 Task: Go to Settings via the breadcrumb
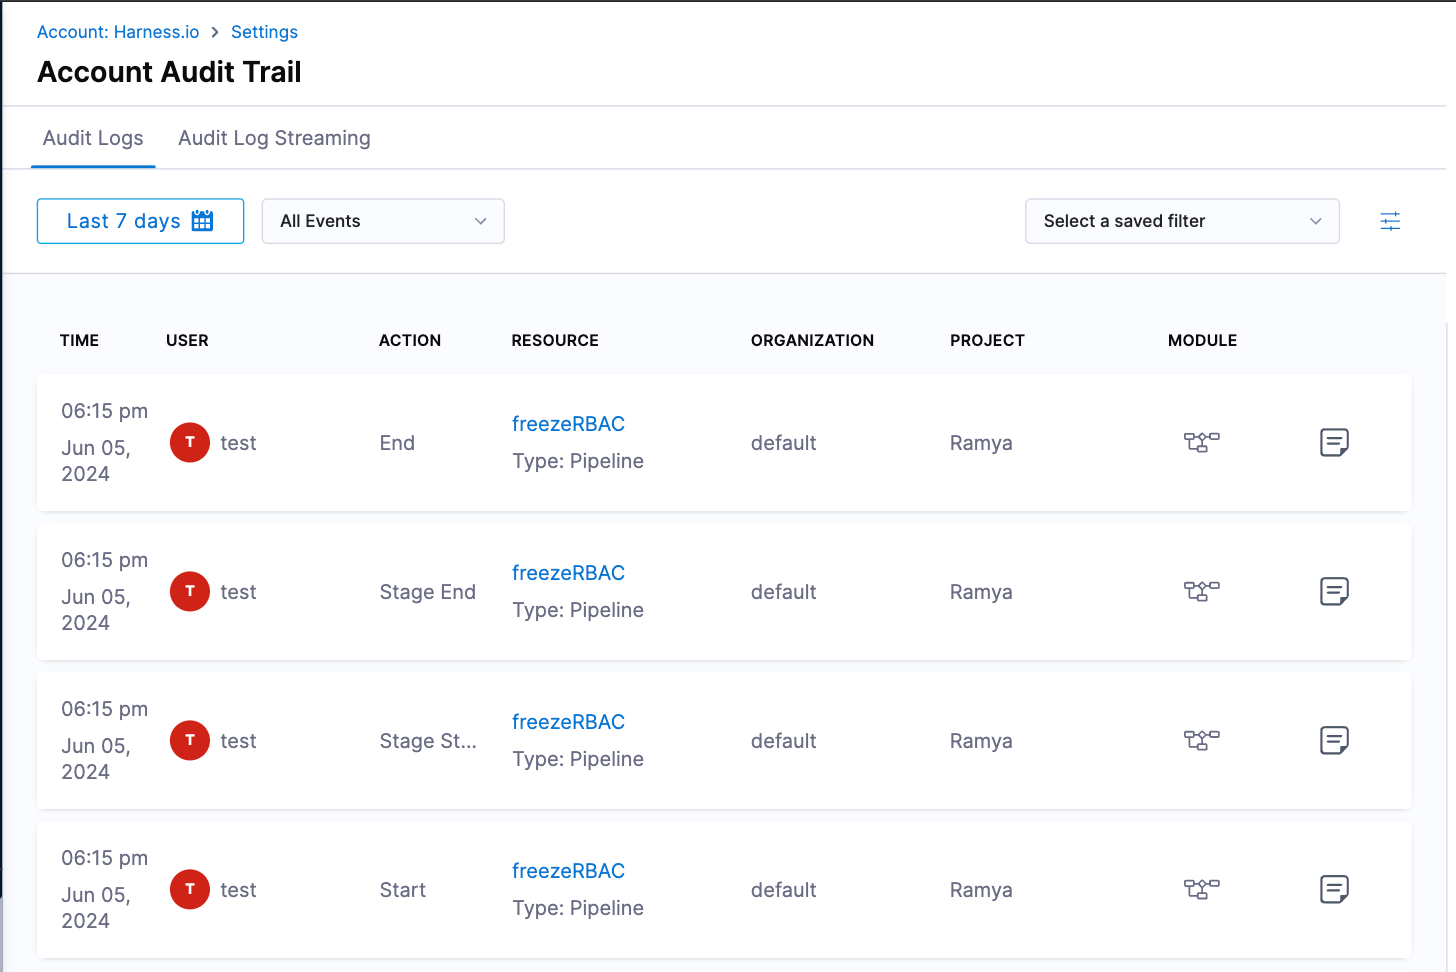(x=264, y=32)
